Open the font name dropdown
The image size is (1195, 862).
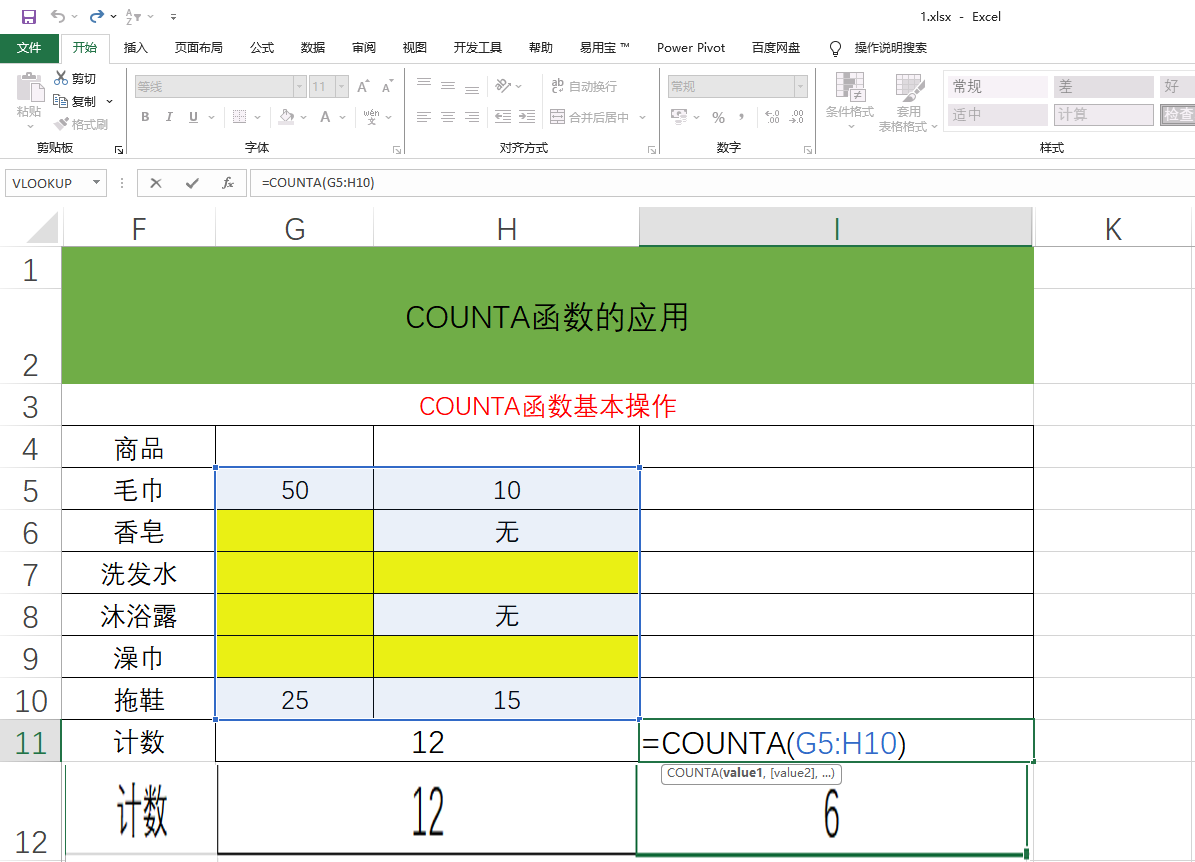point(300,86)
